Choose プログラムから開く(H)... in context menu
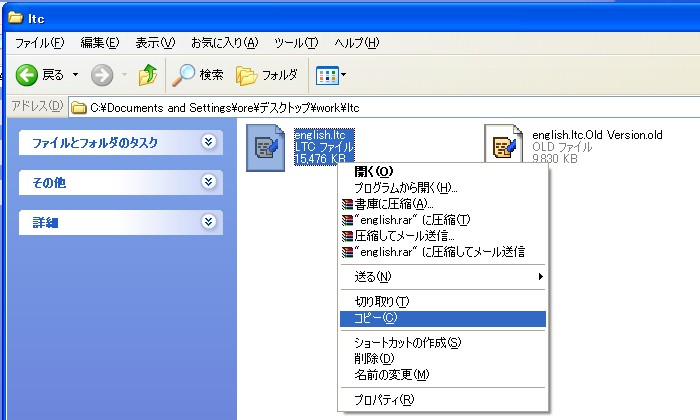This screenshot has width=700, height=420. pos(443,188)
